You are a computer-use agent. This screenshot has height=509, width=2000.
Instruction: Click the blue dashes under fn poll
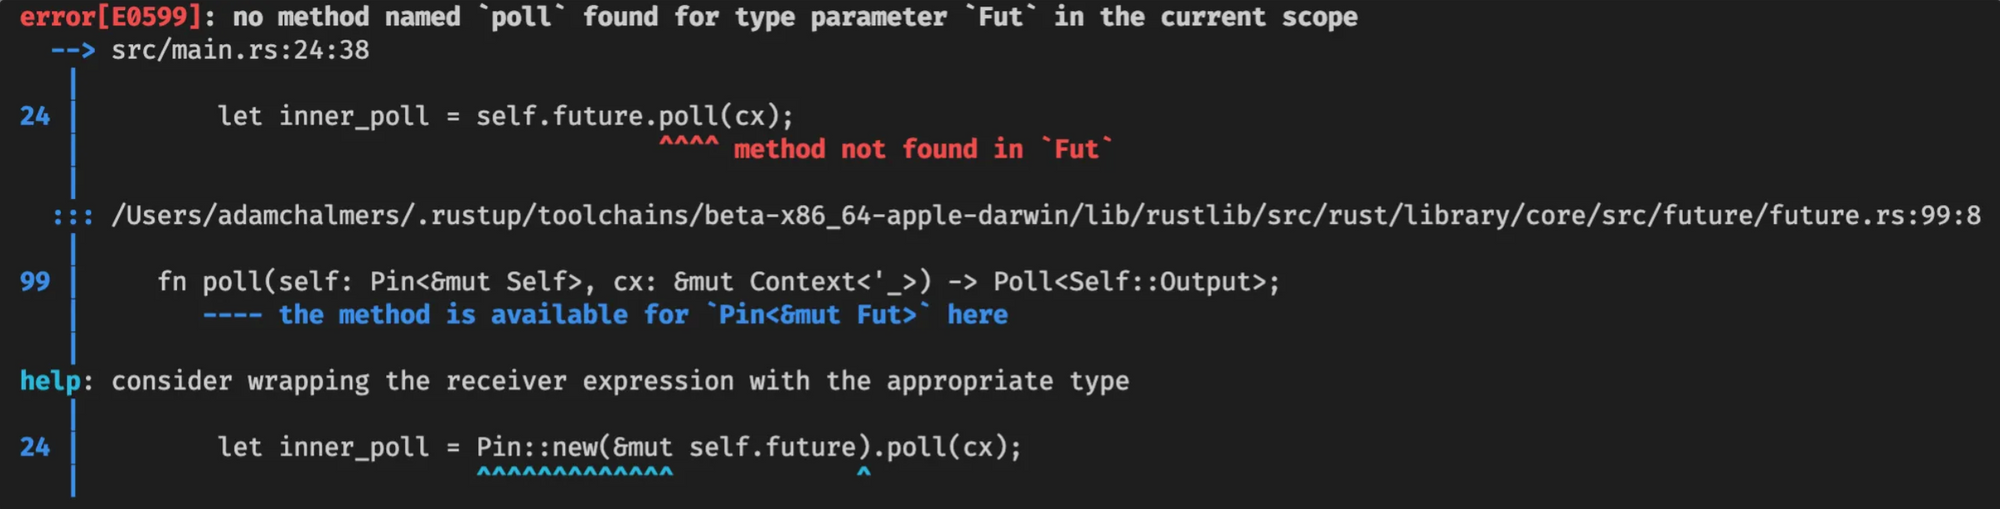point(233,315)
